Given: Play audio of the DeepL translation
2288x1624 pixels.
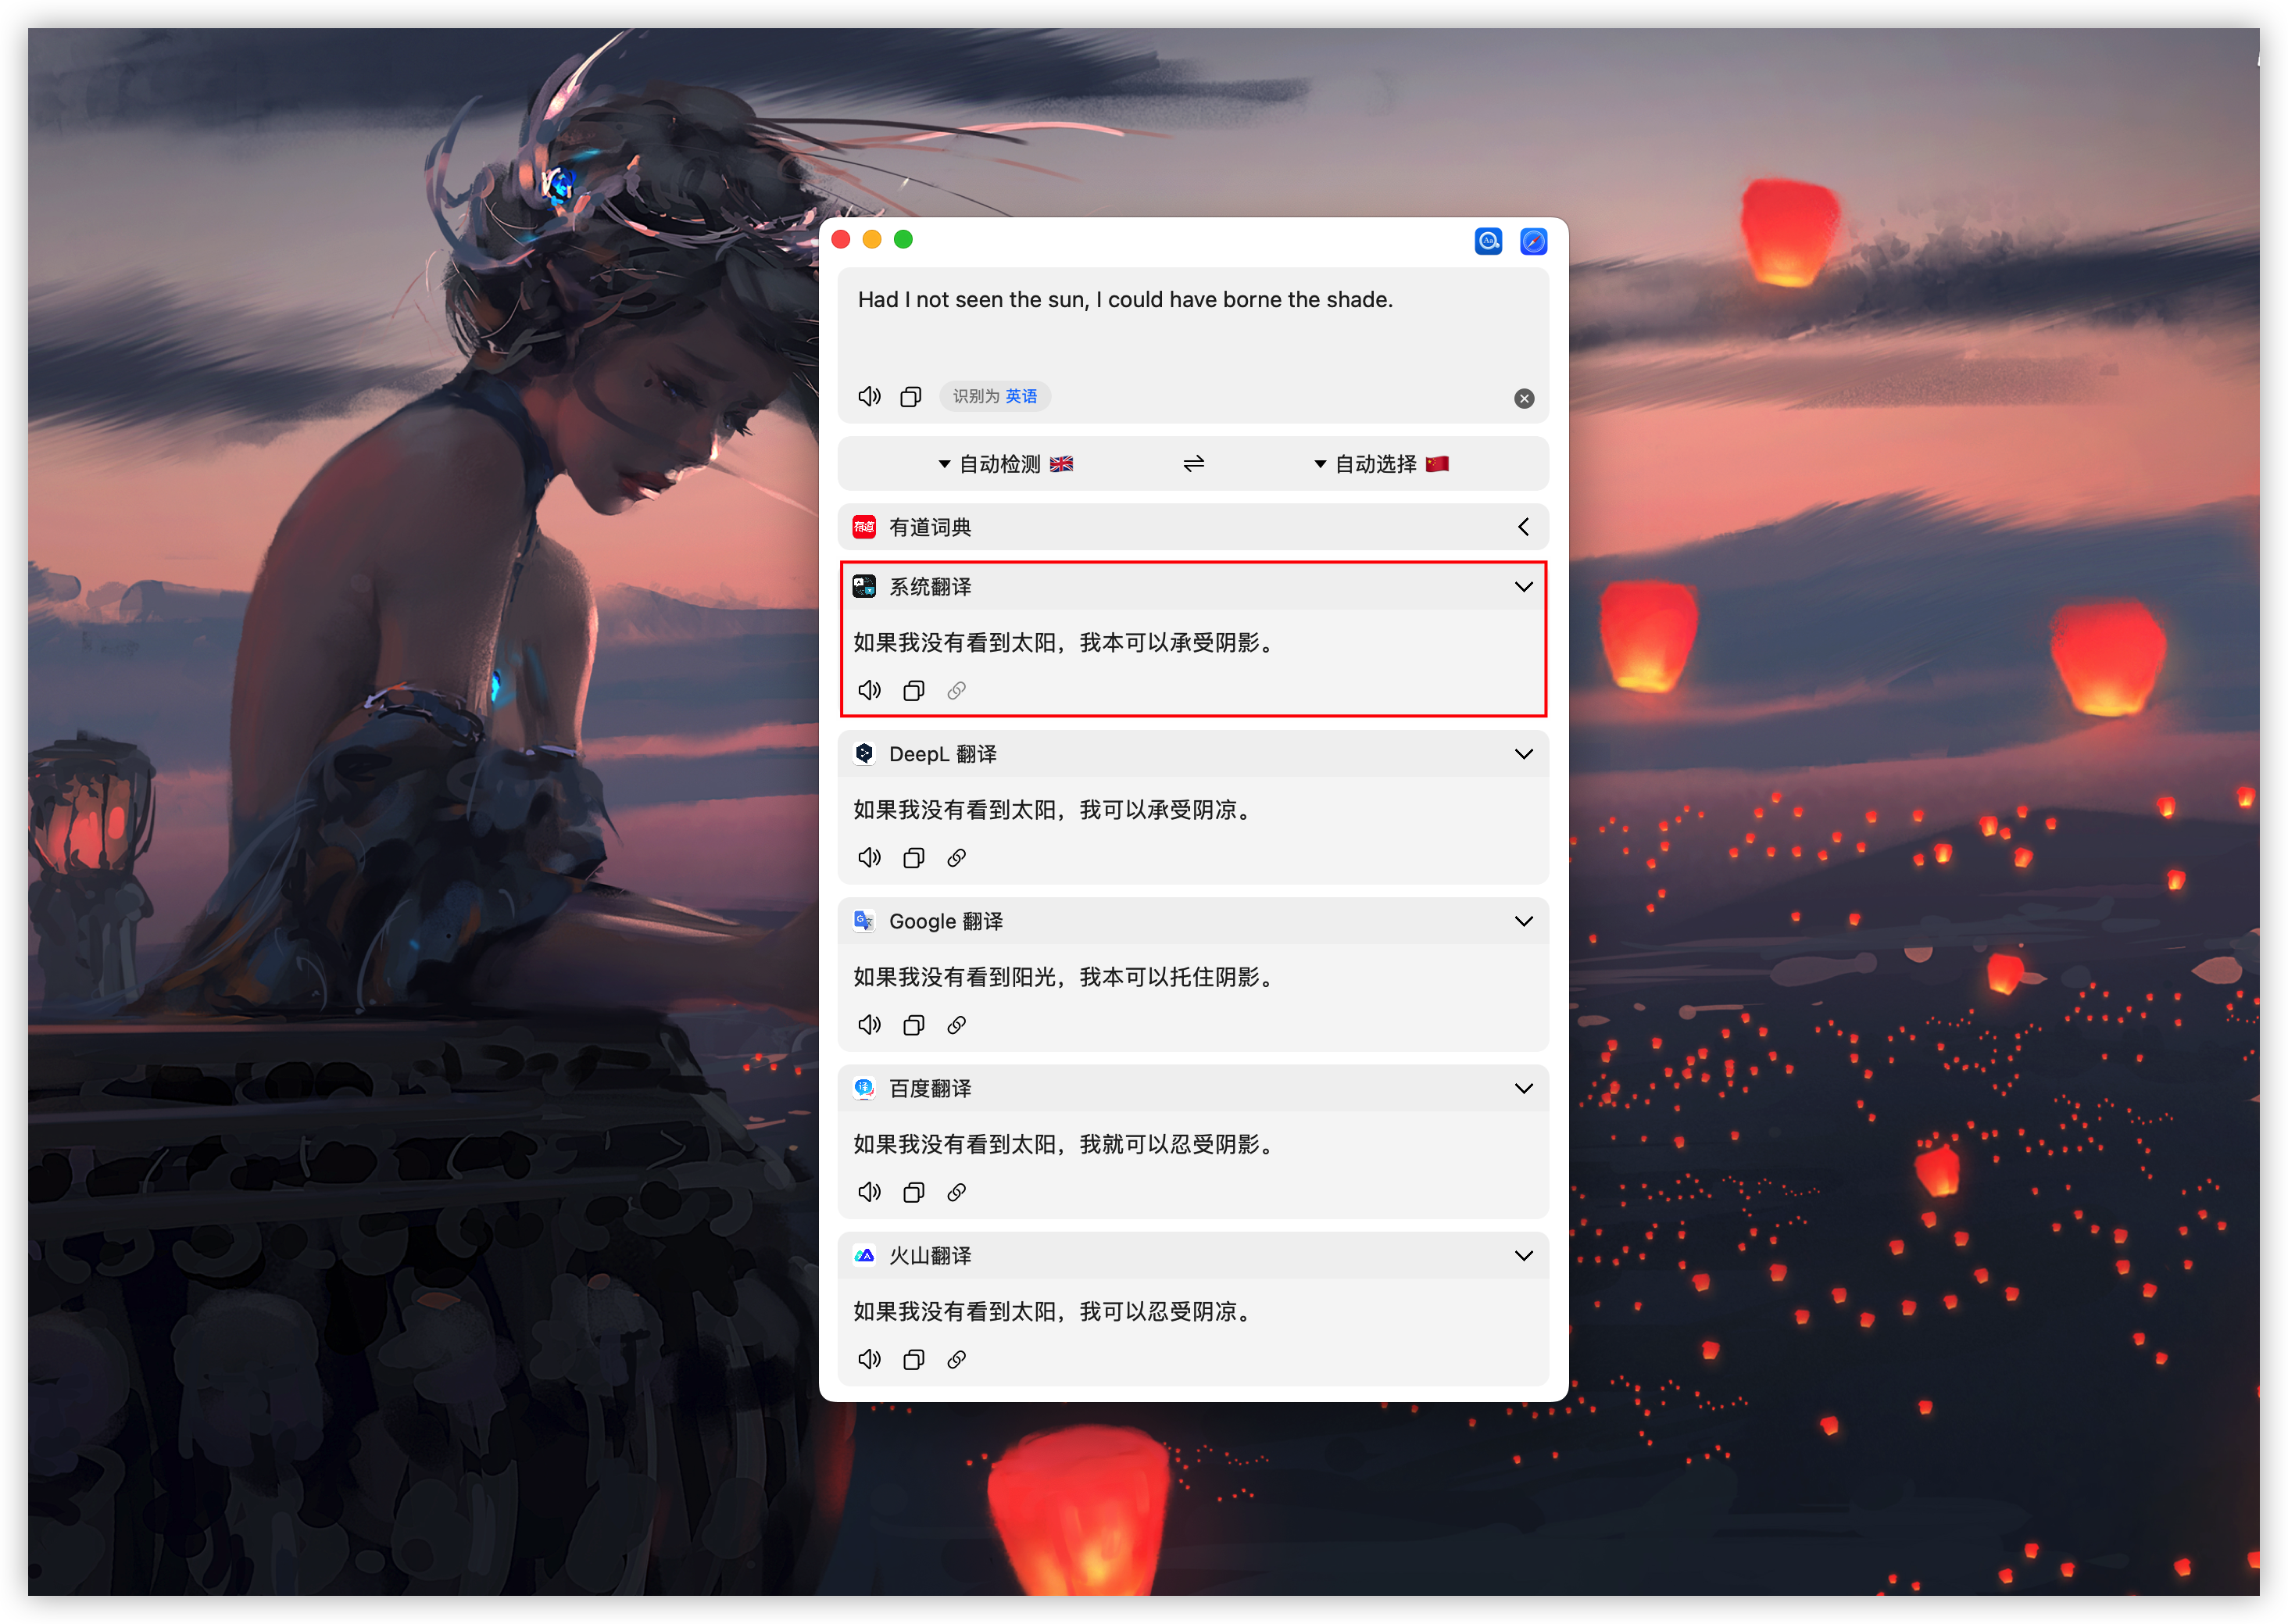Looking at the screenshot, I should (x=869, y=858).
